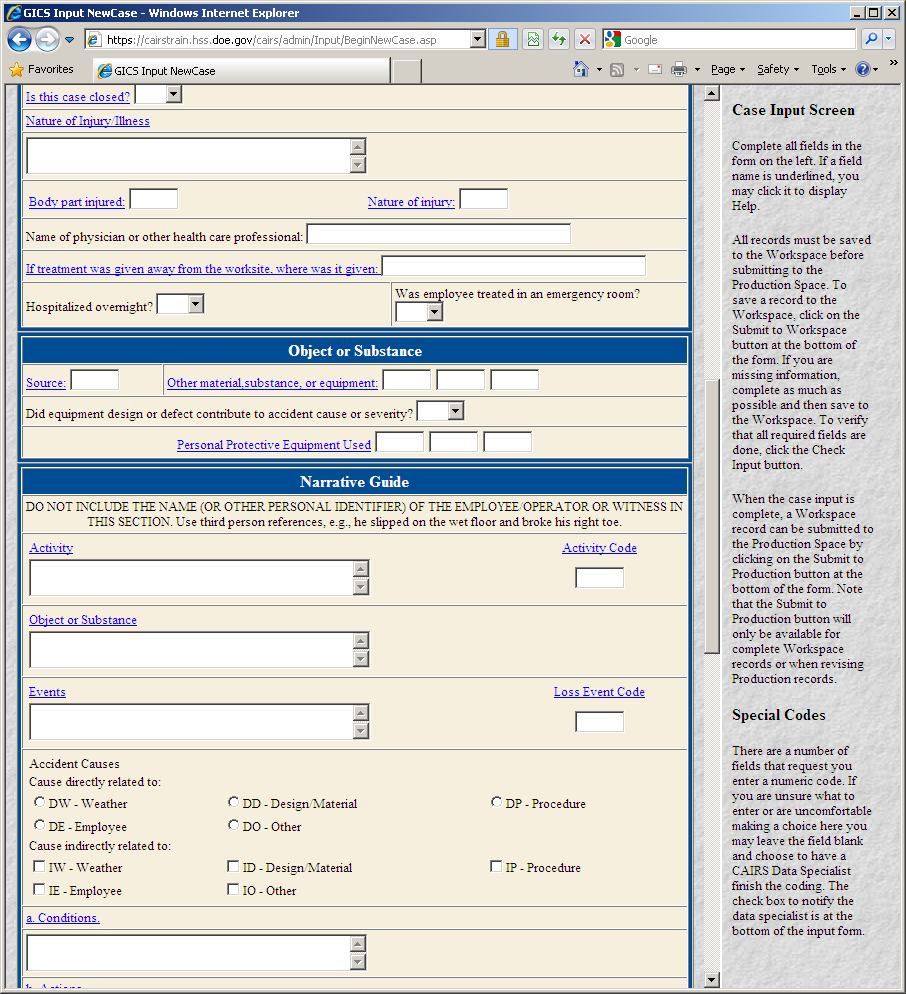Screen dimensions: 906x994
Task: Click the form frame scrollbar thumb
Action: click(x=712, y=516)
